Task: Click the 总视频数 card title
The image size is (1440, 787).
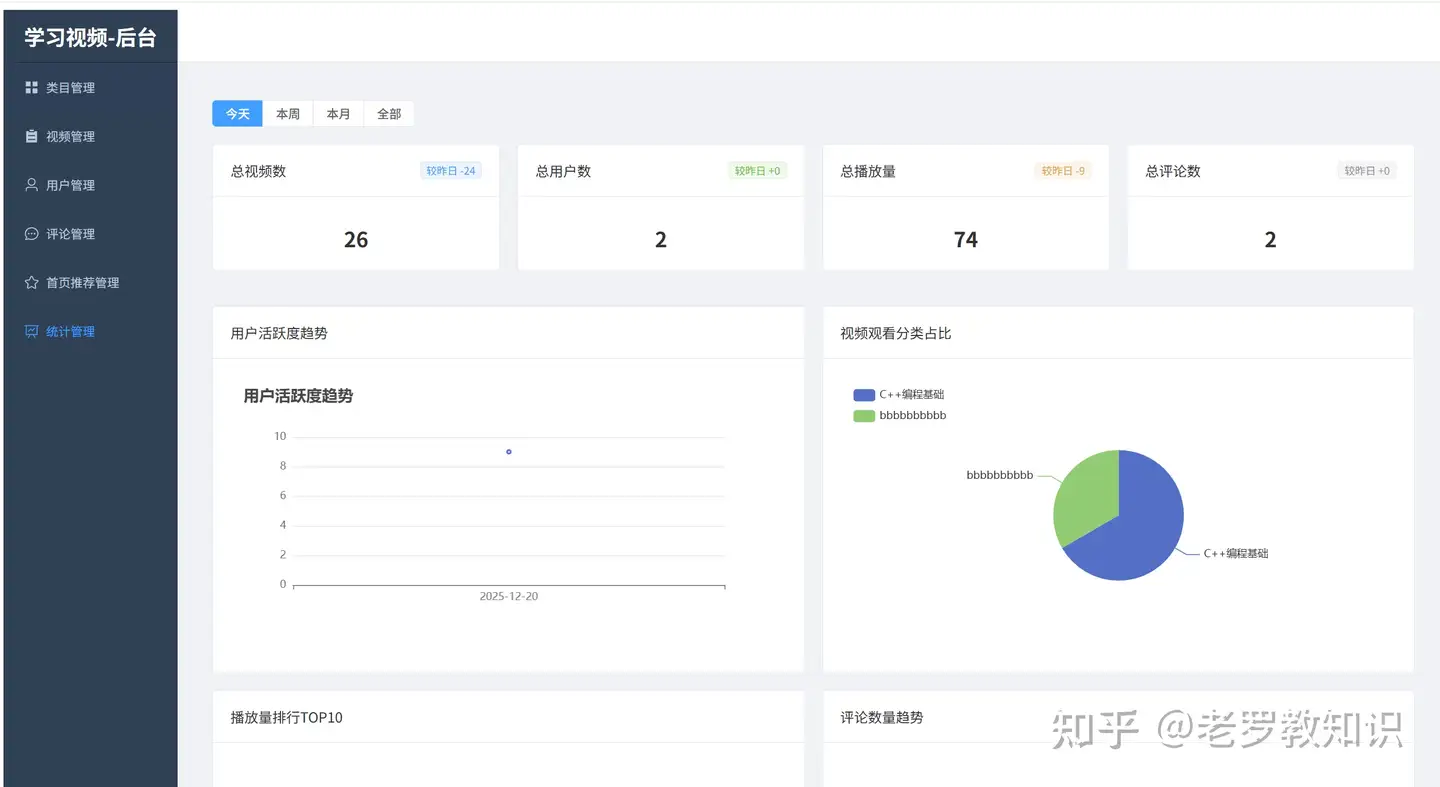Action: [x=258, y=171]
